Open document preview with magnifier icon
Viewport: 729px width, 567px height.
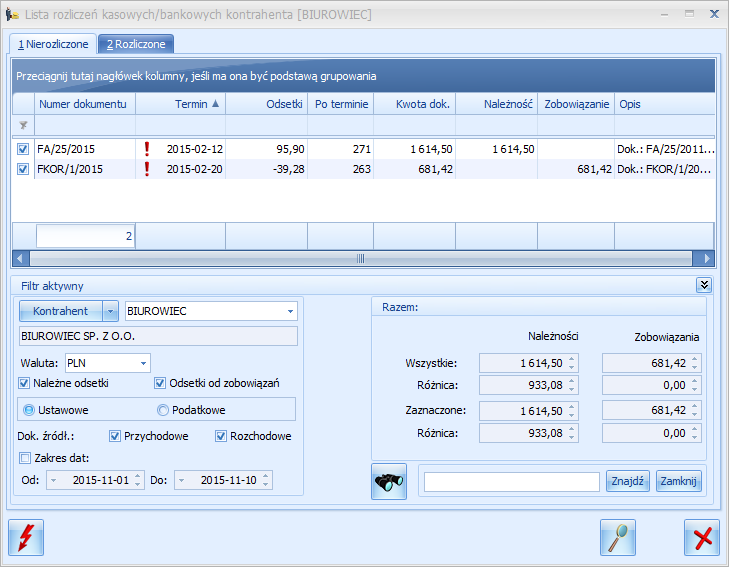618,537
